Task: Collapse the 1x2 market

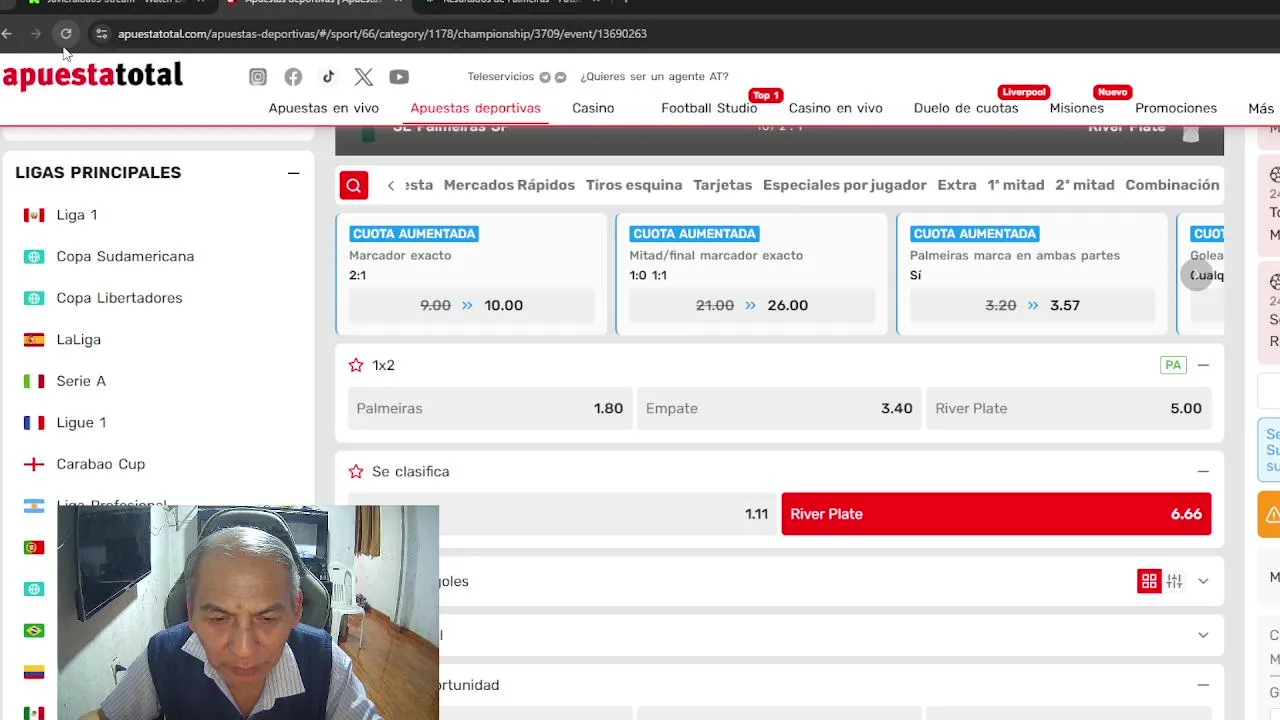Action: [1203, 365]
